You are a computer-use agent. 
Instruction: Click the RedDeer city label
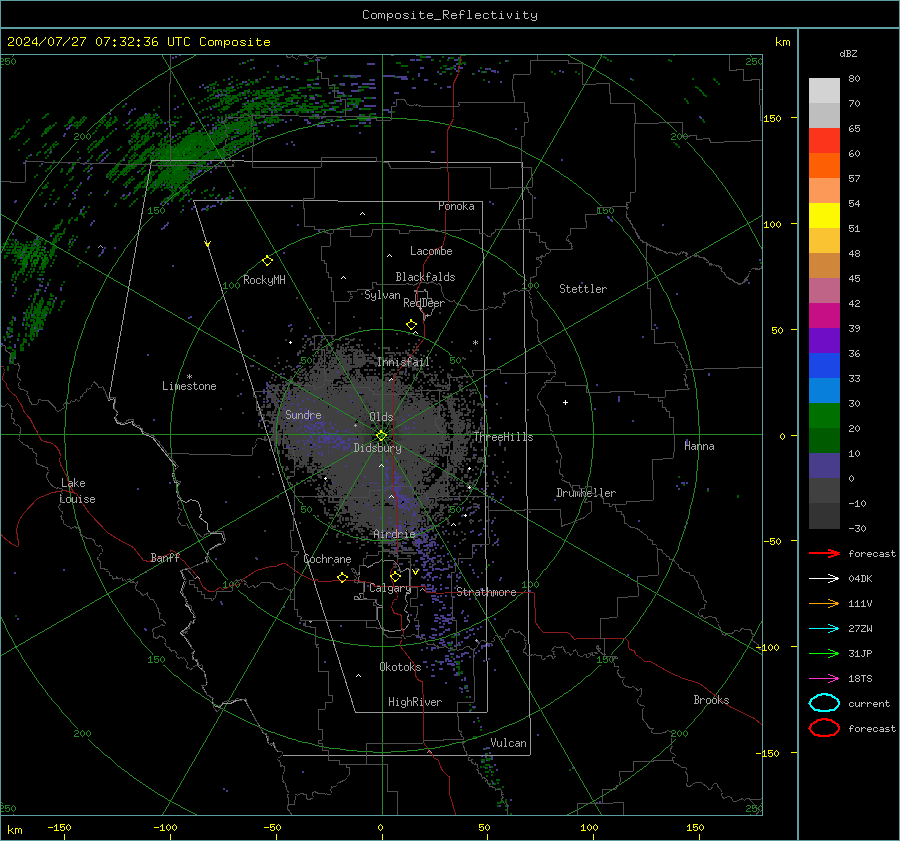[424, 303]
